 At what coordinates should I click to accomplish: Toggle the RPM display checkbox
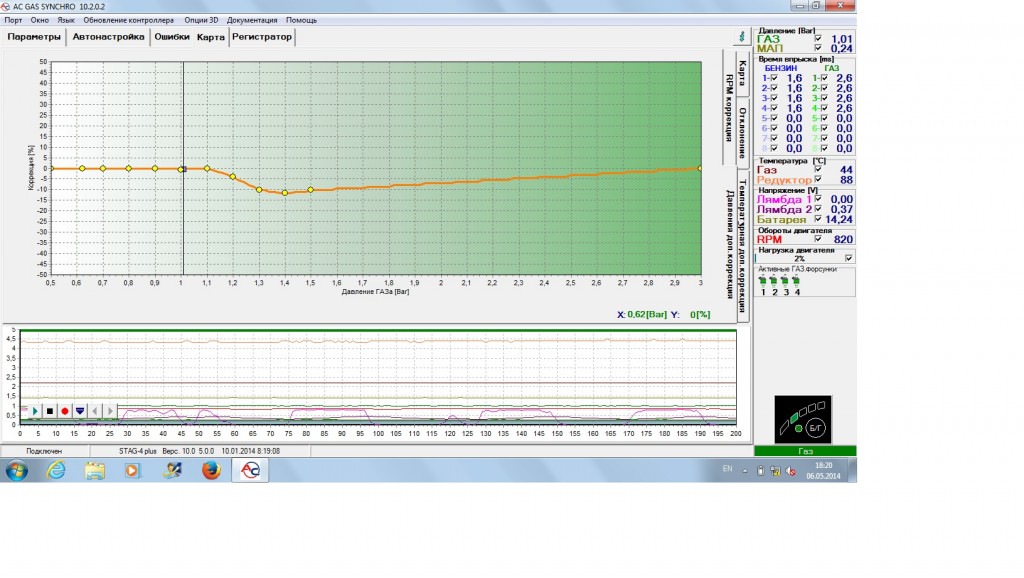(x=818, y=239)
